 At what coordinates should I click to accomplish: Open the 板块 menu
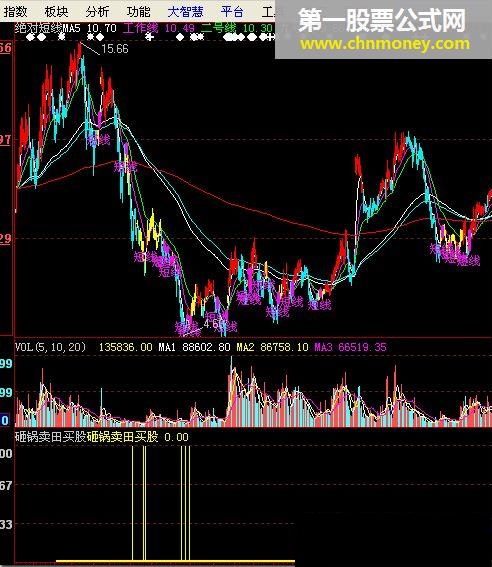tap(56, 12)
